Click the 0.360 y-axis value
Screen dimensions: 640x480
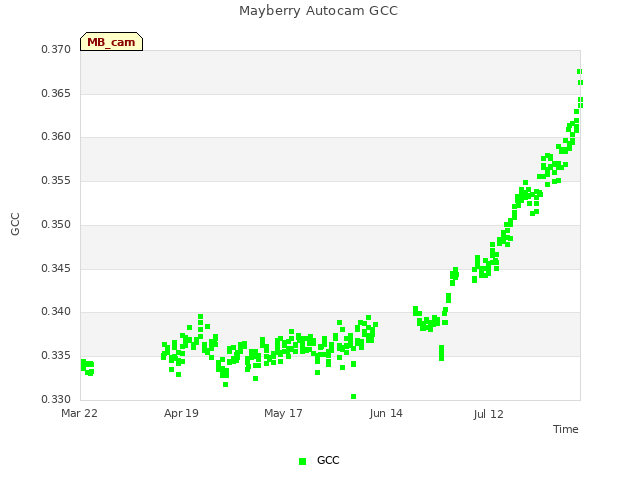pos(56,137)
